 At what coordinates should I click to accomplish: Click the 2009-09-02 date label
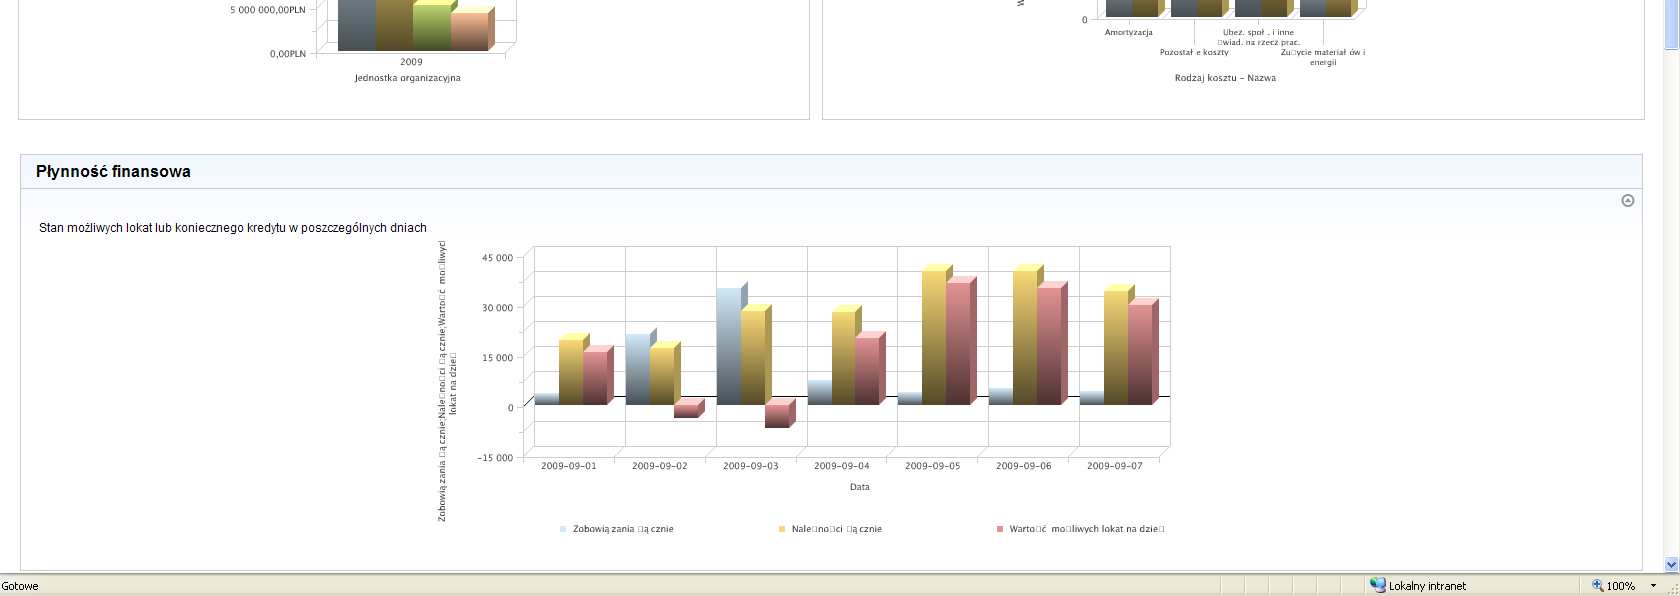pos(660,466)
